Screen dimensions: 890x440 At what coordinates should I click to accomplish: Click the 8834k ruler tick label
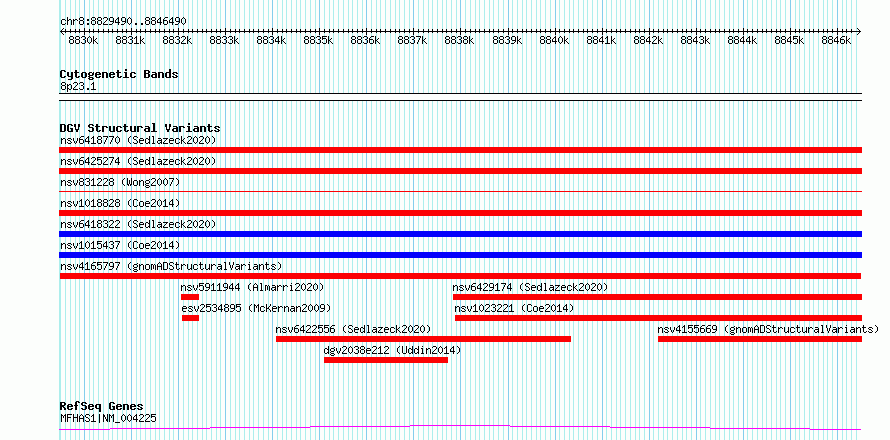pyautogui.click(x=271, y=41)
